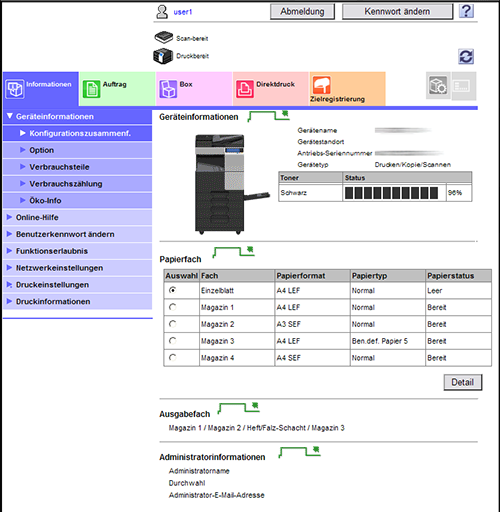500x512 pixels.
Task: Switch to the Box tab
Action: click(x=194, y=89)
